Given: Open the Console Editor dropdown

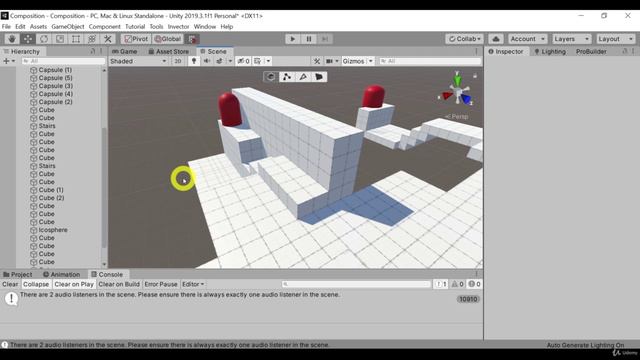Looking at the screenshot, I should point(193,284).
